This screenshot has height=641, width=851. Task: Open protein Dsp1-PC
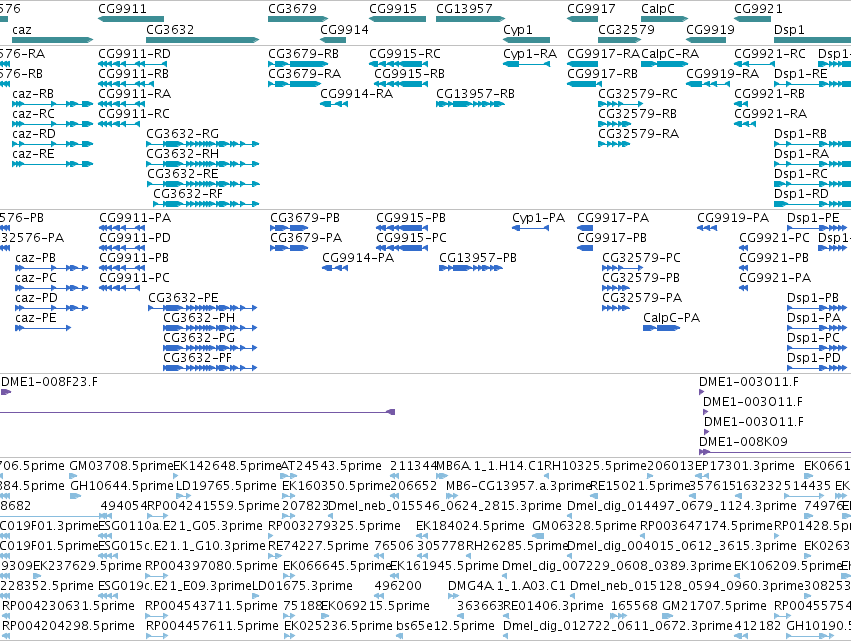(813, 338)
